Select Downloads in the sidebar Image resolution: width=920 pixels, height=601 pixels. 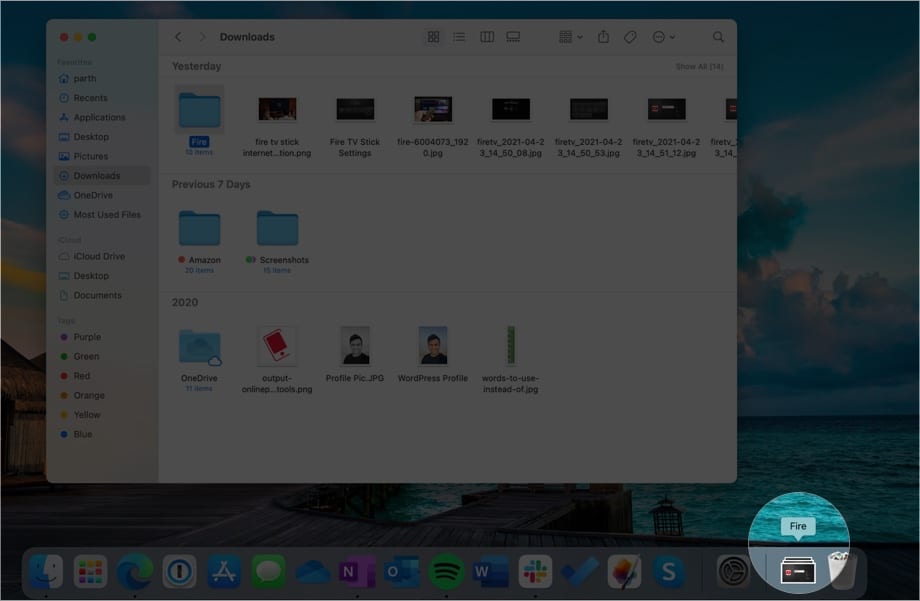pyautogui.click(x=102, y=175)
